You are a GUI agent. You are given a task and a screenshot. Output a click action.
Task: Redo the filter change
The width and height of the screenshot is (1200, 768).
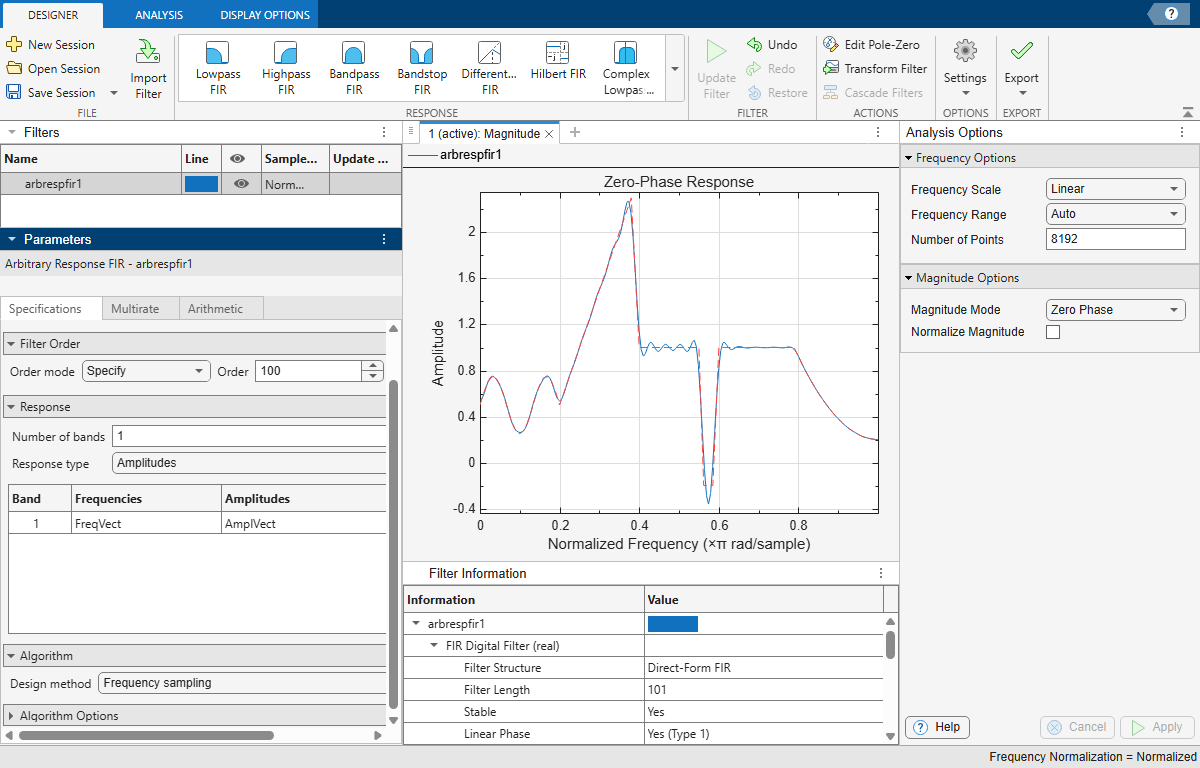click(x=771, y=69)
